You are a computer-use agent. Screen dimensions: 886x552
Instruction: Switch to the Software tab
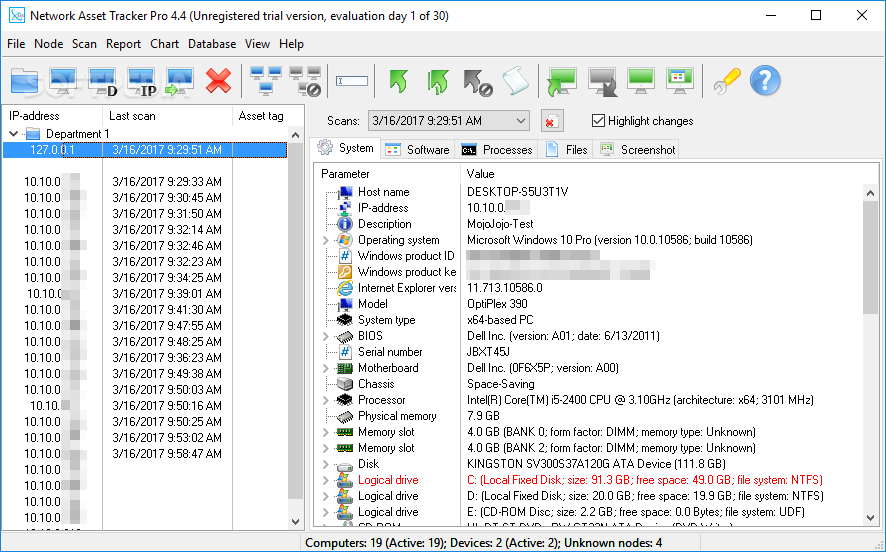[x=418, y=150]
